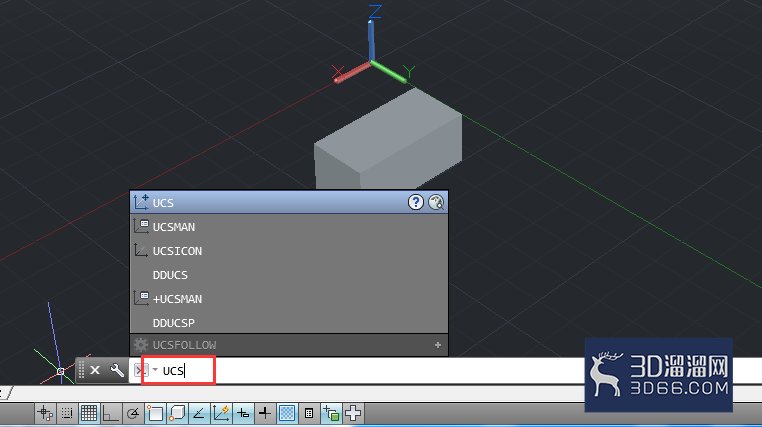Toggle Object Snap Tracking in status bar
762x427 pixels.
[198, 413]
